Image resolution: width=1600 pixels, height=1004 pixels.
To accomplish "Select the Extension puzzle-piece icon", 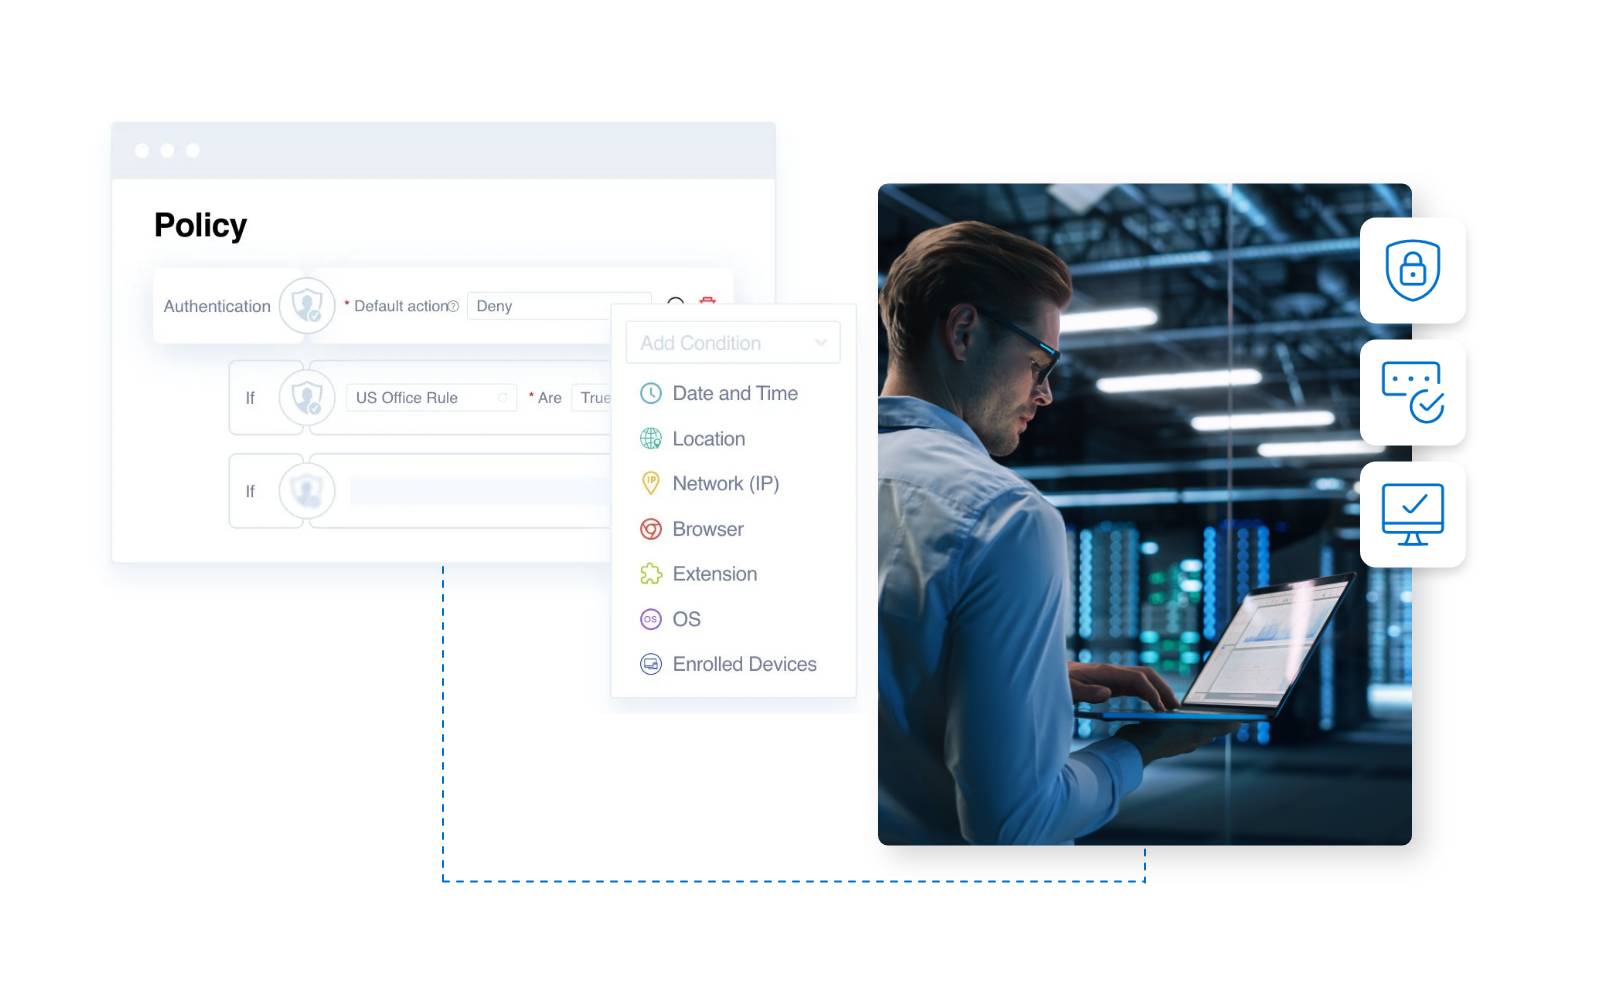I will pyautogui.click(x=650, y=574).
